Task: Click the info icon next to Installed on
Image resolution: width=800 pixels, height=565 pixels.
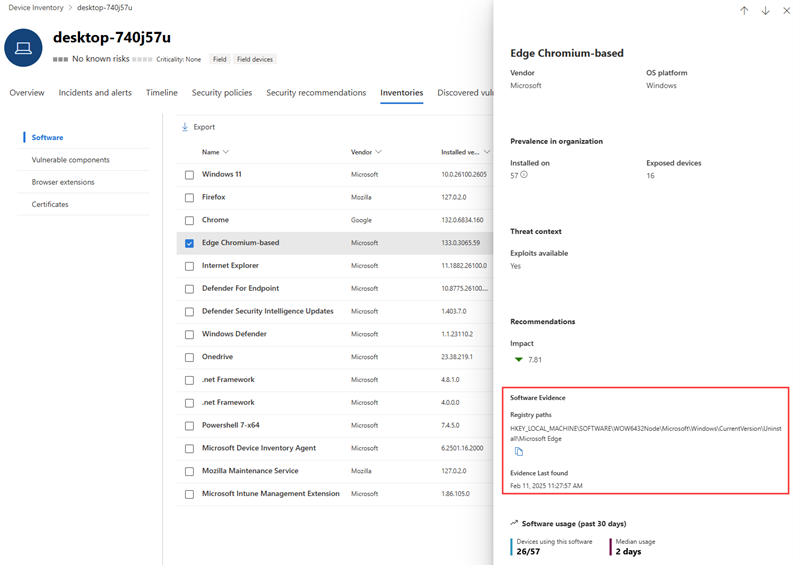Action: pos(525,175)
